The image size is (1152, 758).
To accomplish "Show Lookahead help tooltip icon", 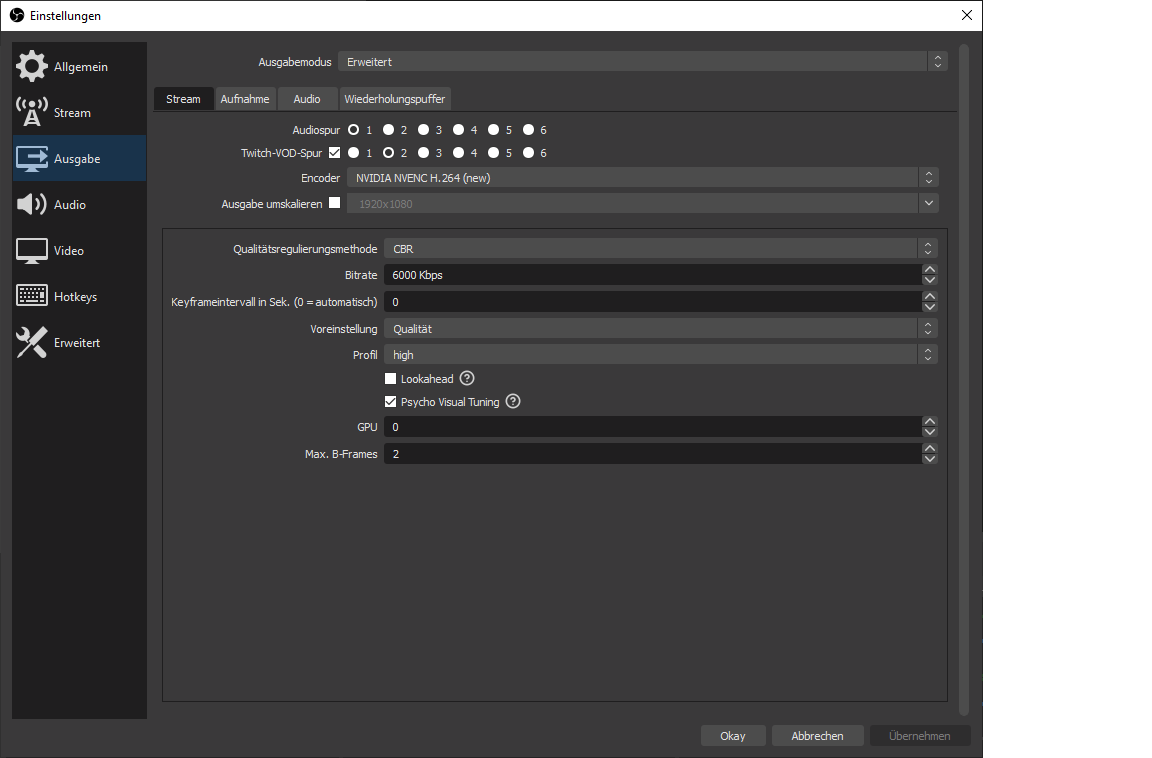I will (x=467, y=378).
